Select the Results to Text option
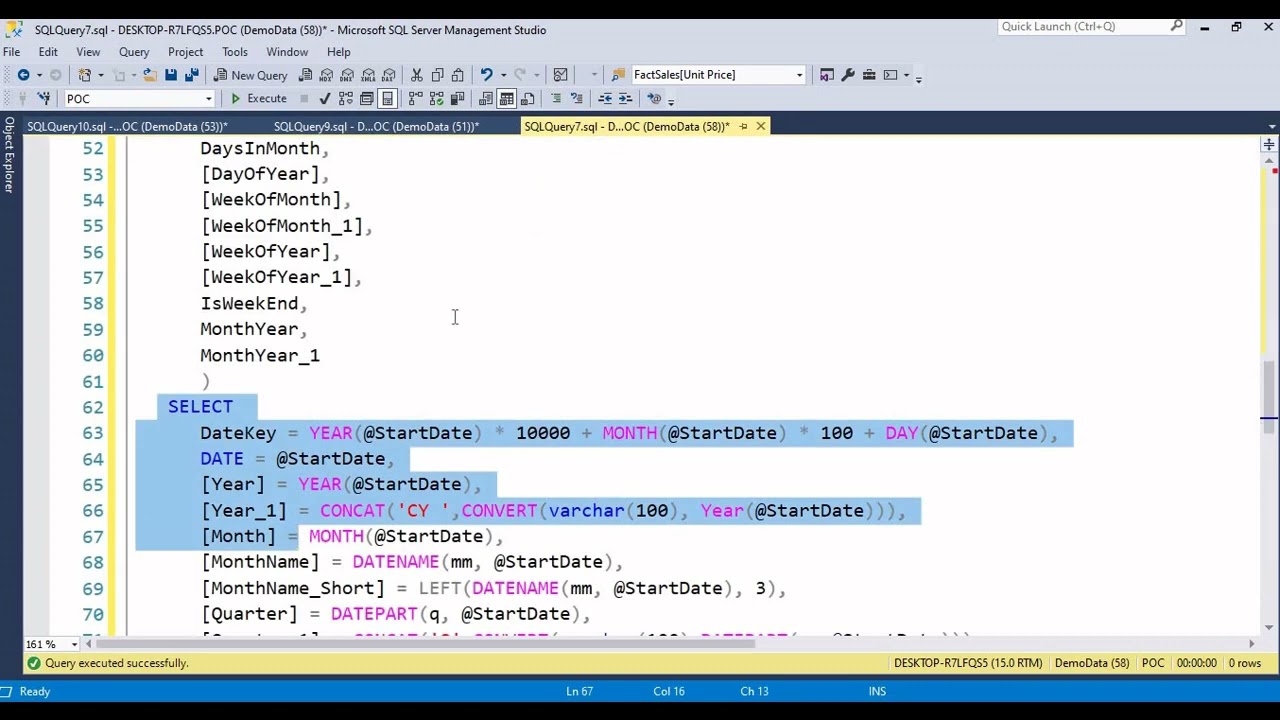The height and width of the screenshot is (720, 1280). (485, 98)
